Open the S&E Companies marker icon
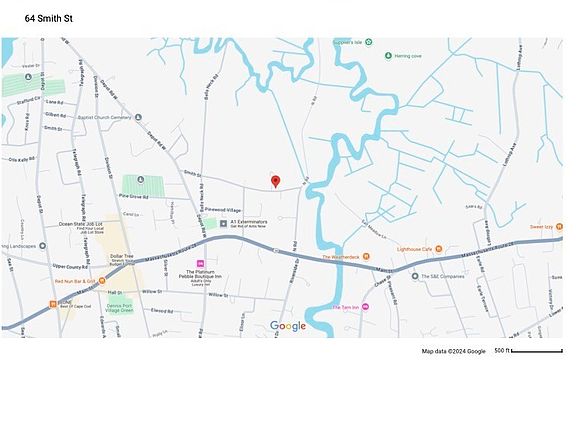This screenshot has width=576, height=432. coord(415,276)
